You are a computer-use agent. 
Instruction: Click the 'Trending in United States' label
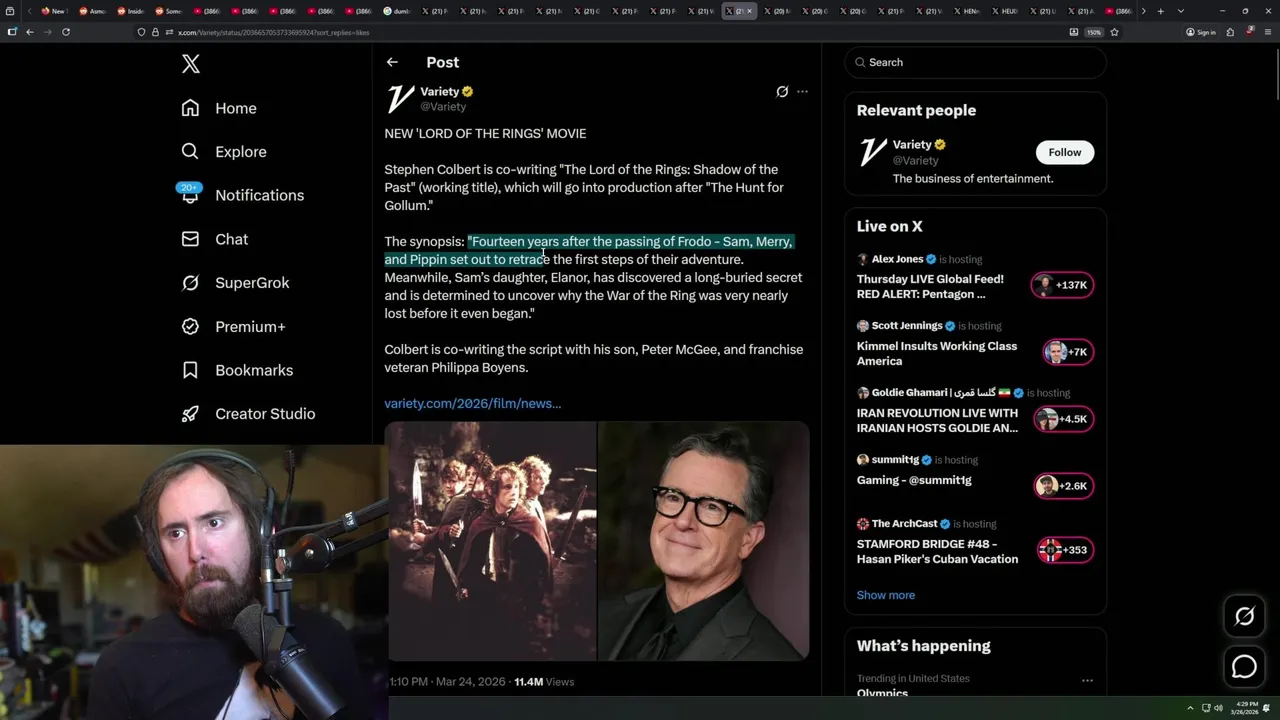(x=913, y=678)
